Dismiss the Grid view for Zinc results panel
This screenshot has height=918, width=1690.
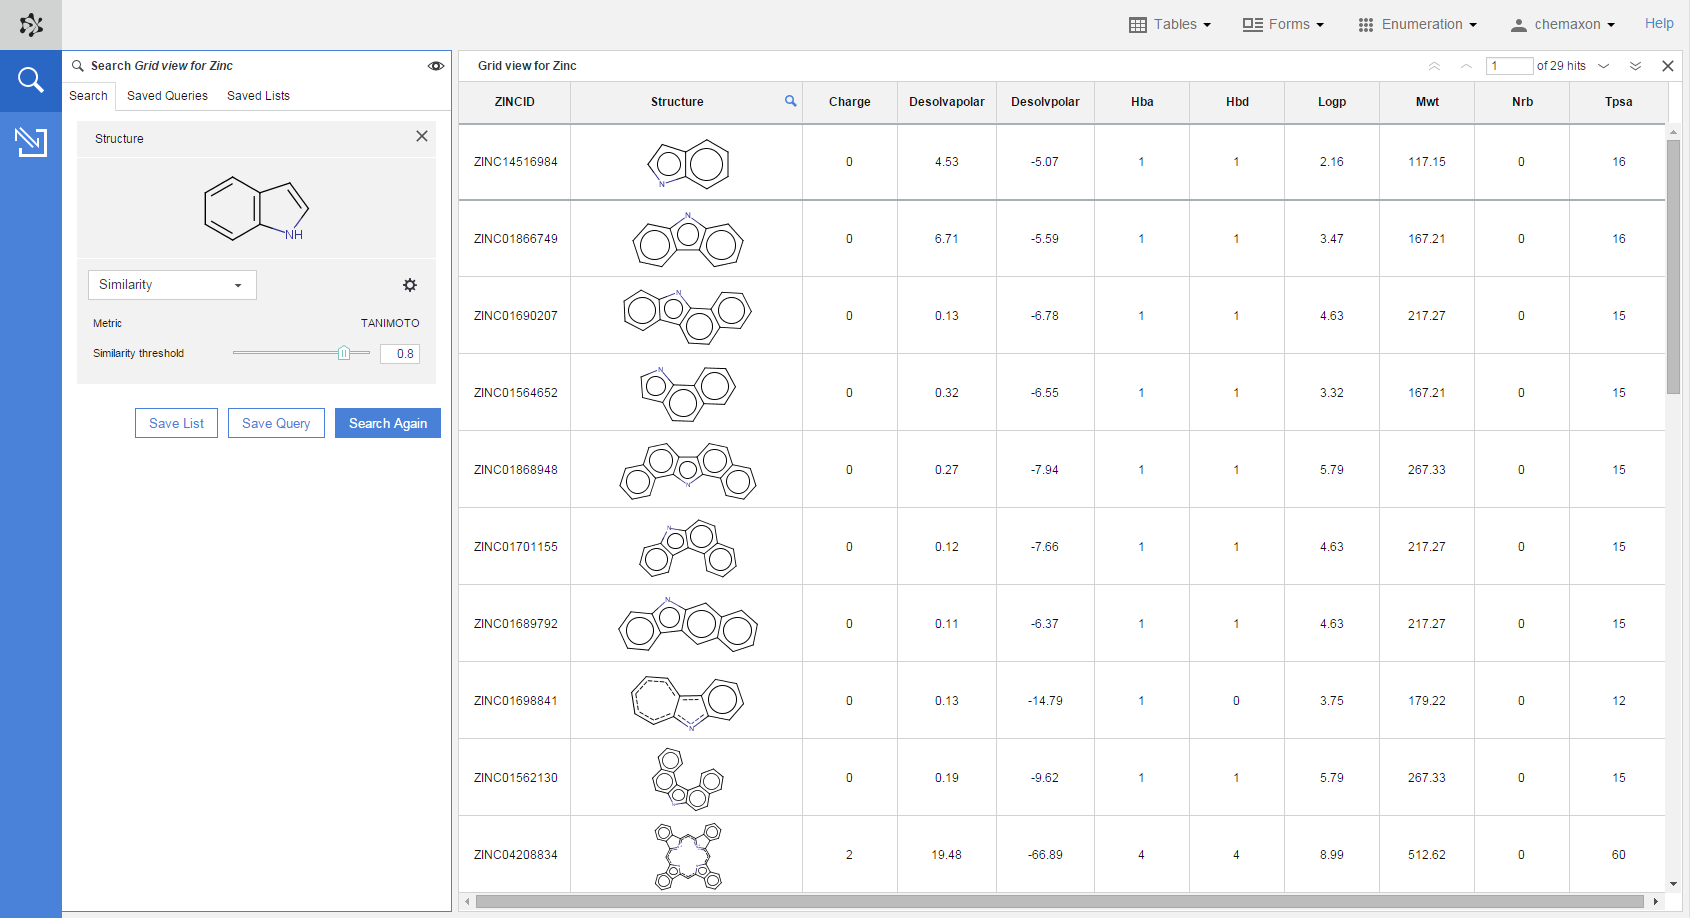click(1668, 66)
